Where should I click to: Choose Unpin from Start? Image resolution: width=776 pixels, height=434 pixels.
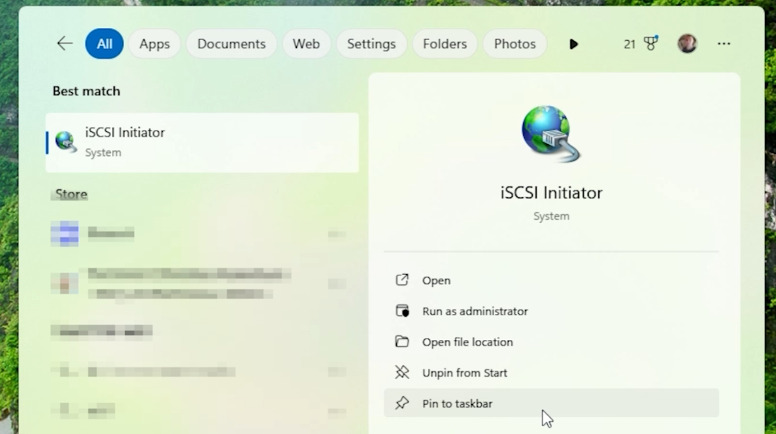coord(551,373)
